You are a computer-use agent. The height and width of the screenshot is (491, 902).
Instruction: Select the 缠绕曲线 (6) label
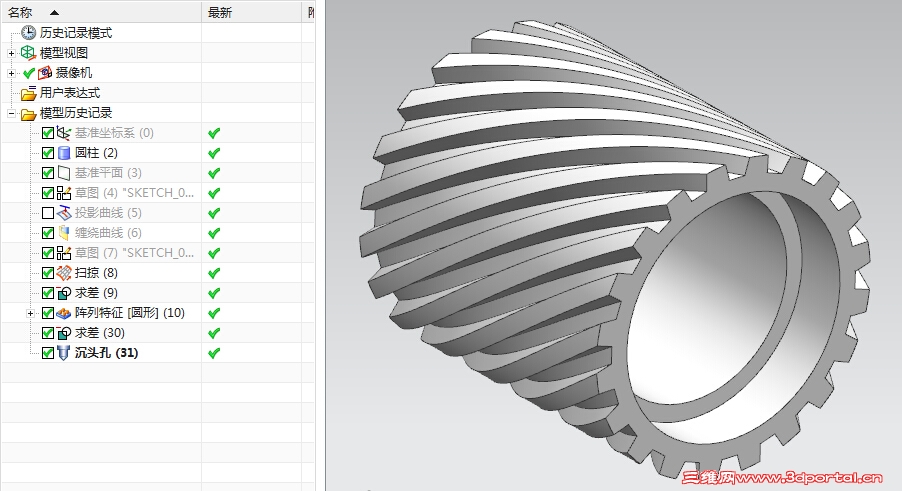pos(108,233)
